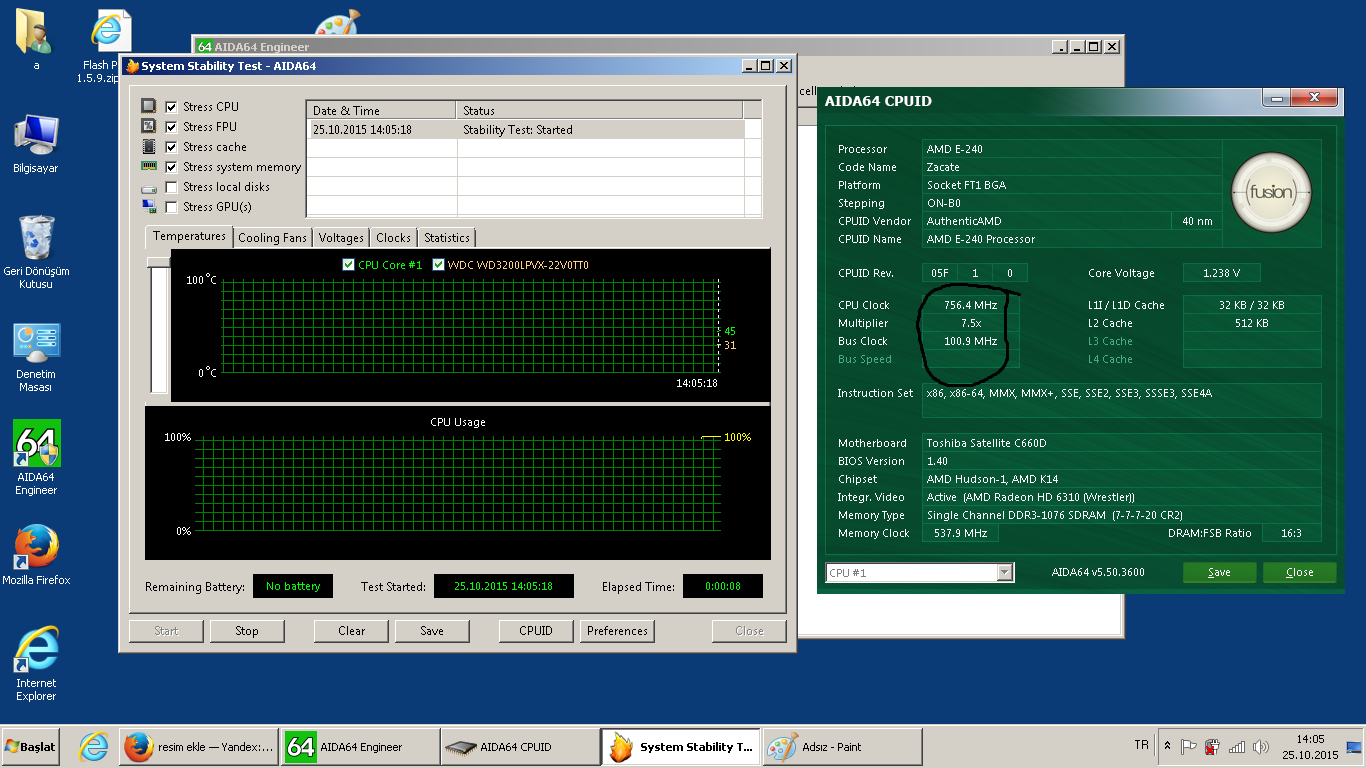Open the CPU #1 selector dropdown
This screenshot has width=1366, height=768.
[1005, 573]
